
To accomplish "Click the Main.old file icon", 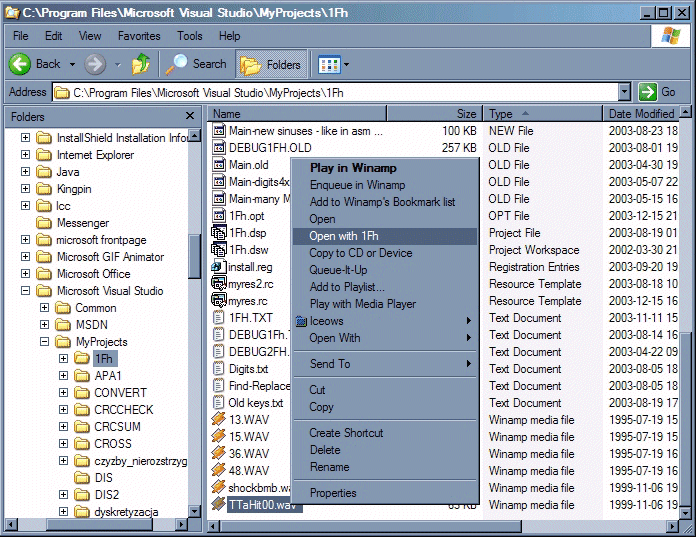I will pyautogui.click(x=218, y=165).
